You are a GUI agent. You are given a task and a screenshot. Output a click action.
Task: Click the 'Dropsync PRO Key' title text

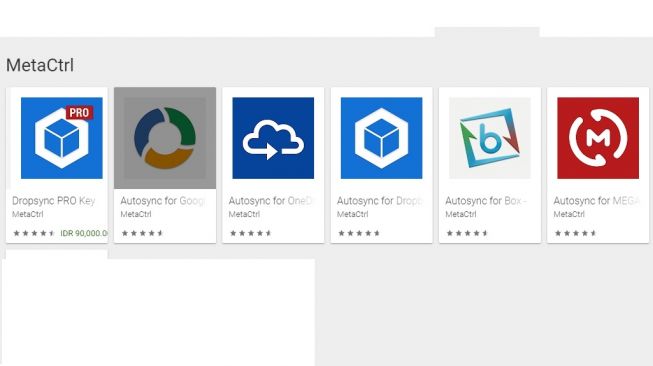pyautogui.click(x=54, y=201)
